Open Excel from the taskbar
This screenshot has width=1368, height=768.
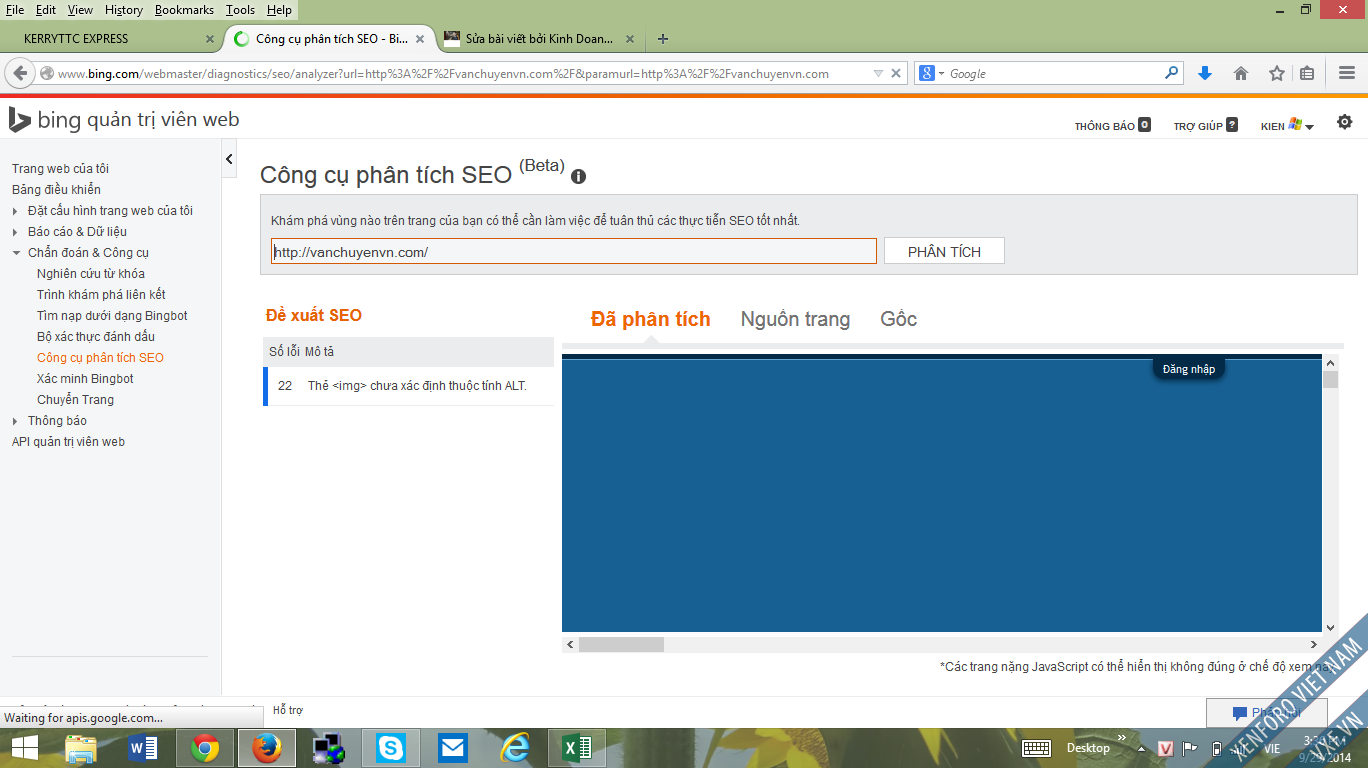pos(577,748)
